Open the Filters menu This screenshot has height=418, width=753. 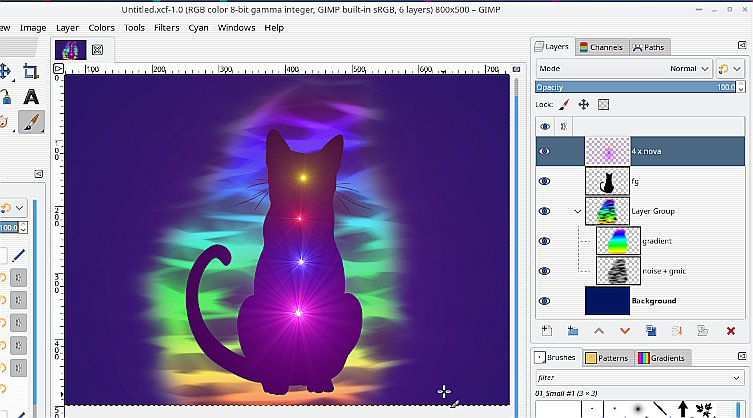[x=167, y=28]
